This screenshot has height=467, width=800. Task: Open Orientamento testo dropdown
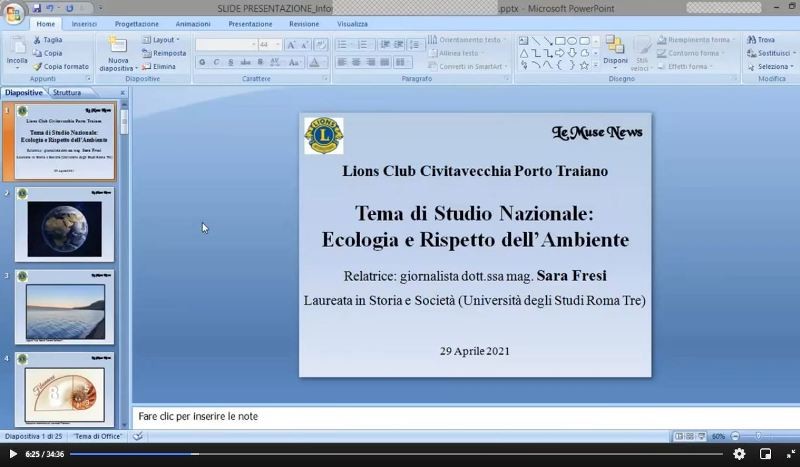point(467,40)
